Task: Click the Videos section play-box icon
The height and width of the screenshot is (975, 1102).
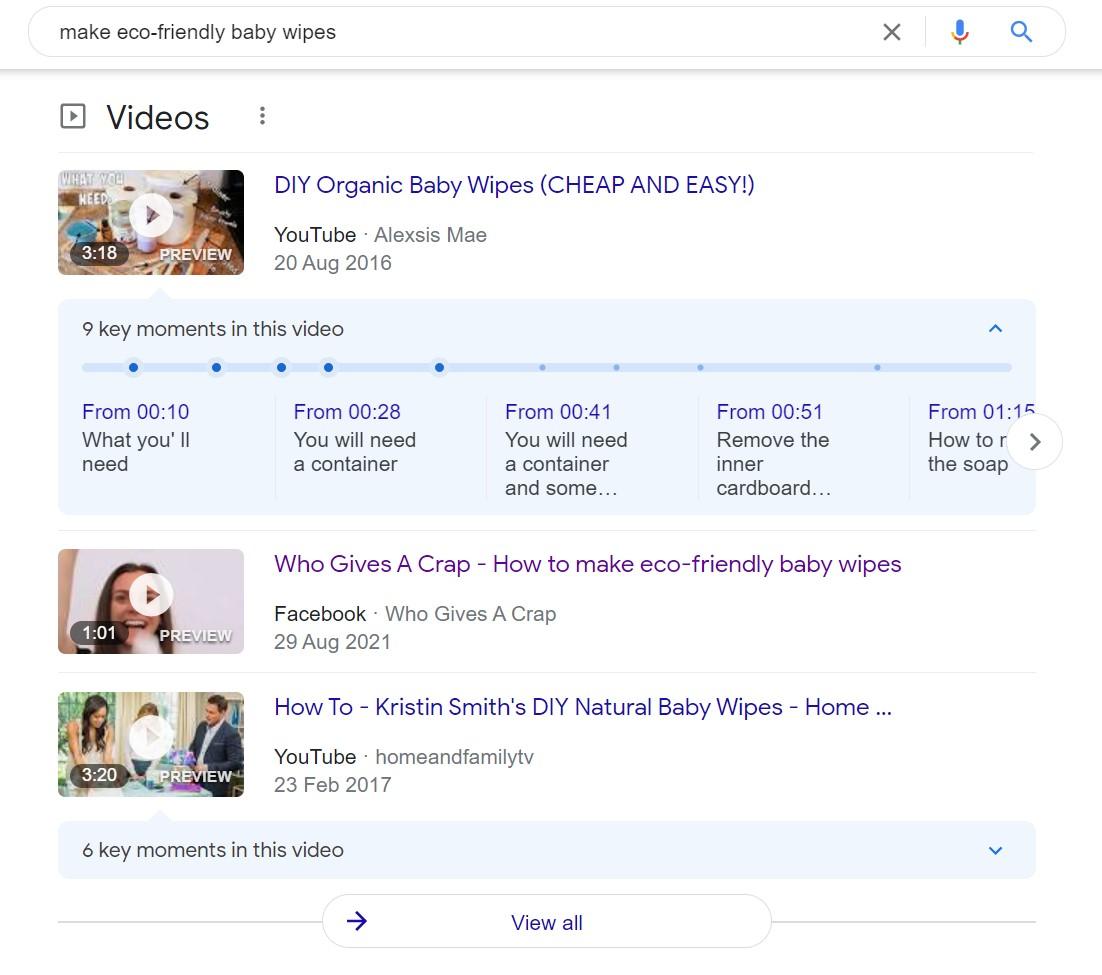Action: [72, 116]
